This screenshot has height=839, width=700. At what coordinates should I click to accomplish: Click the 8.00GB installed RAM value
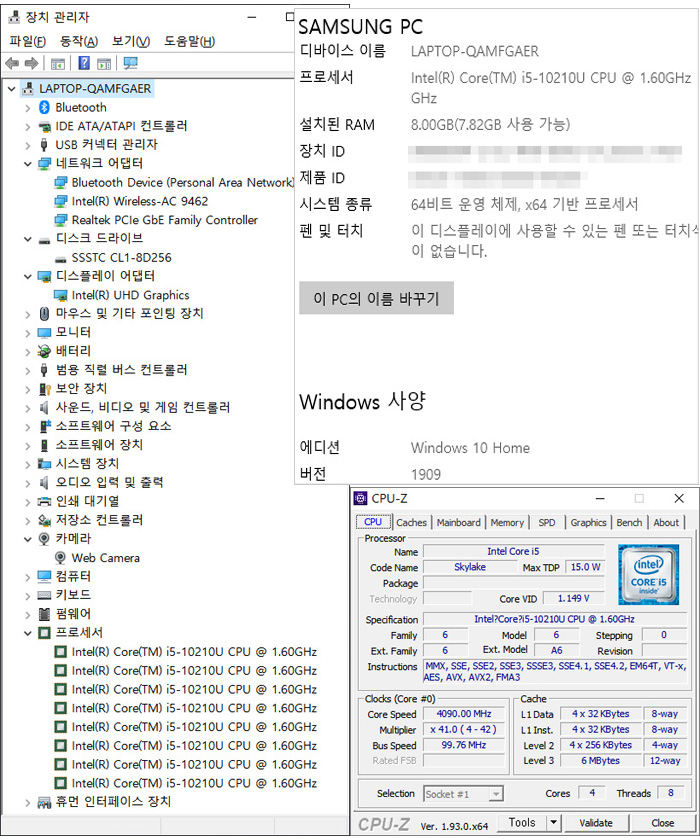(x=490, y=125)
